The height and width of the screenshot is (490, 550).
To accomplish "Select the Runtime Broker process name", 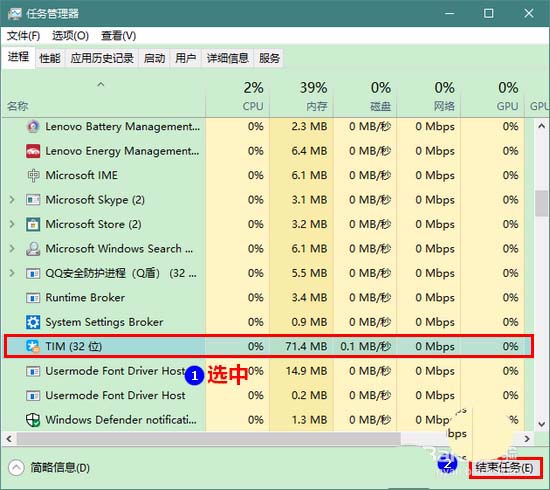I will click(85, 298).
